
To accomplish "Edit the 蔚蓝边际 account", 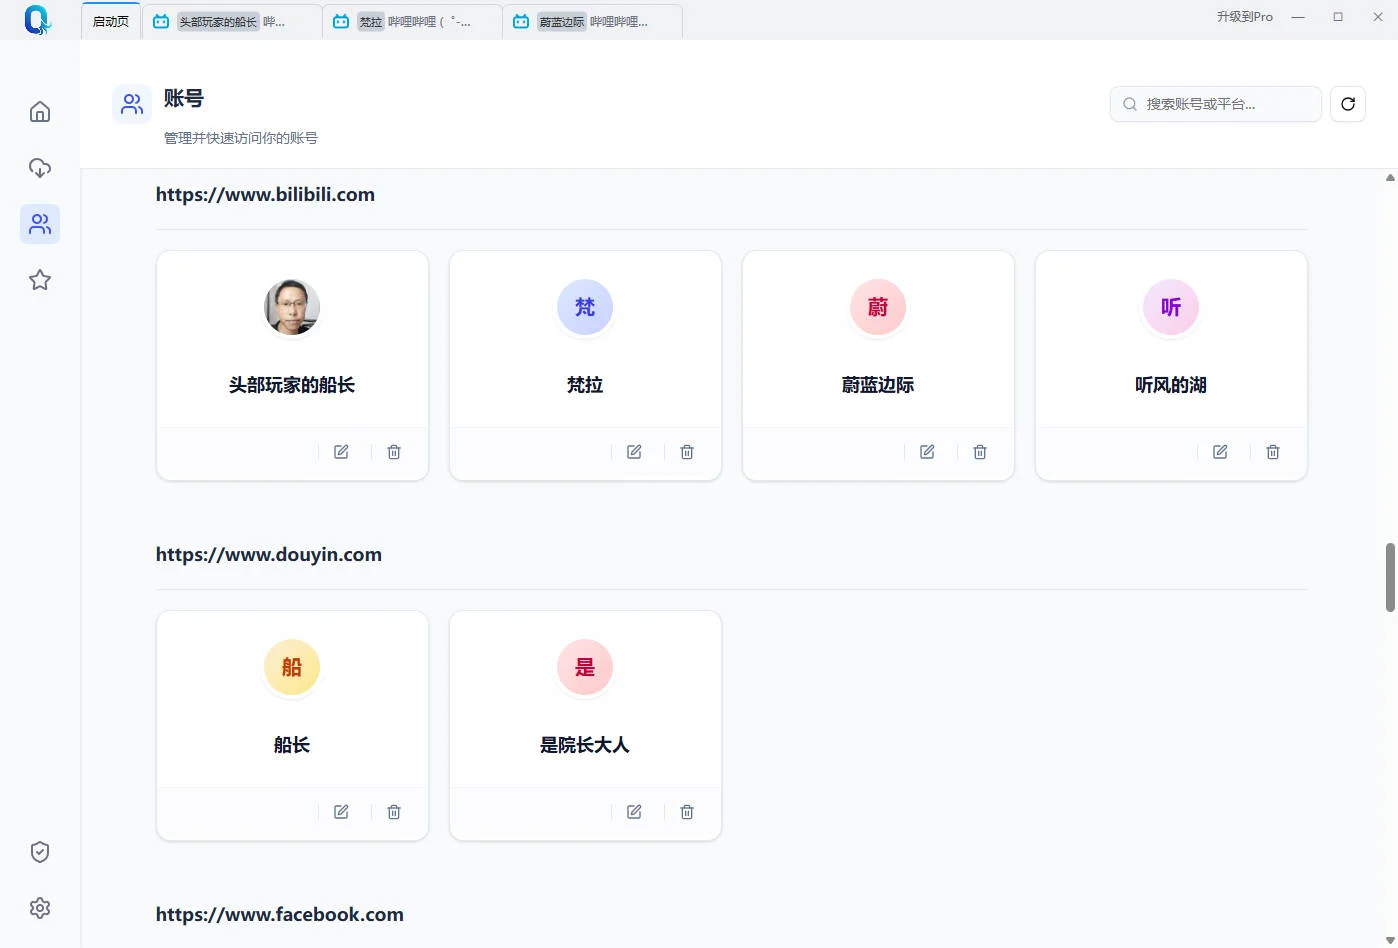I will click(x=927, y=452).
